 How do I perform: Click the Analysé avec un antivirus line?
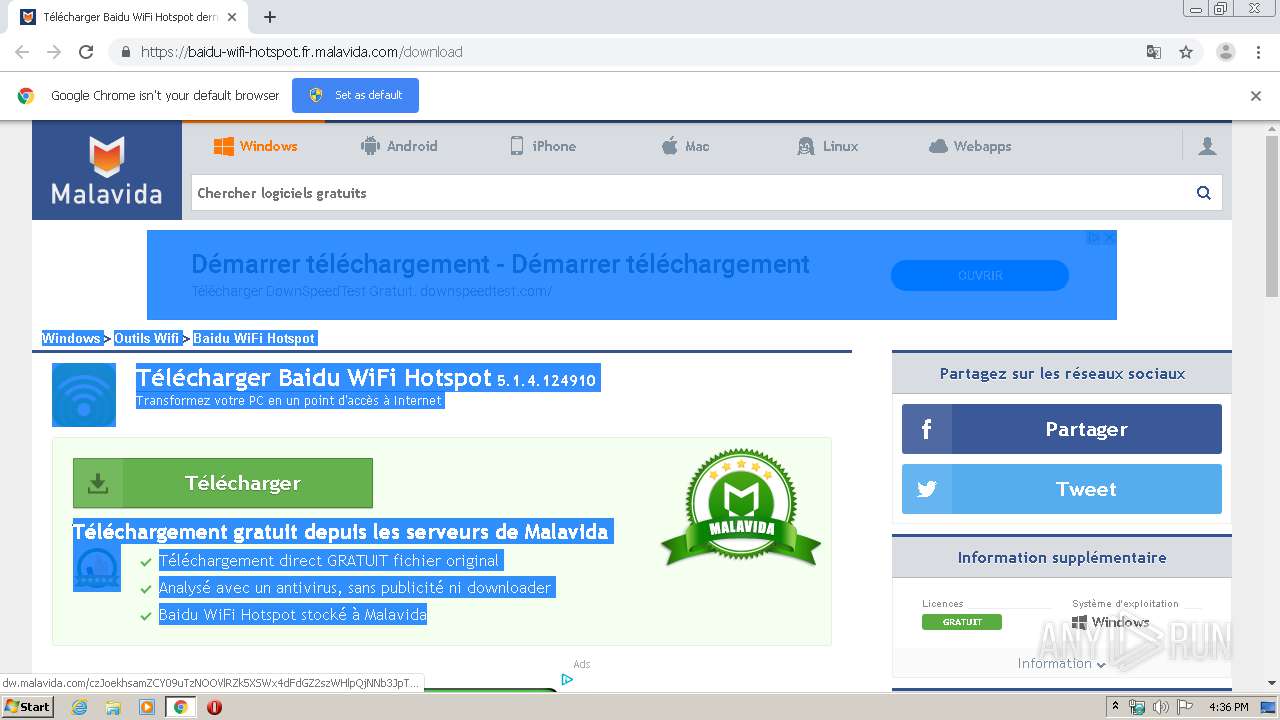(x=355, y=588)
